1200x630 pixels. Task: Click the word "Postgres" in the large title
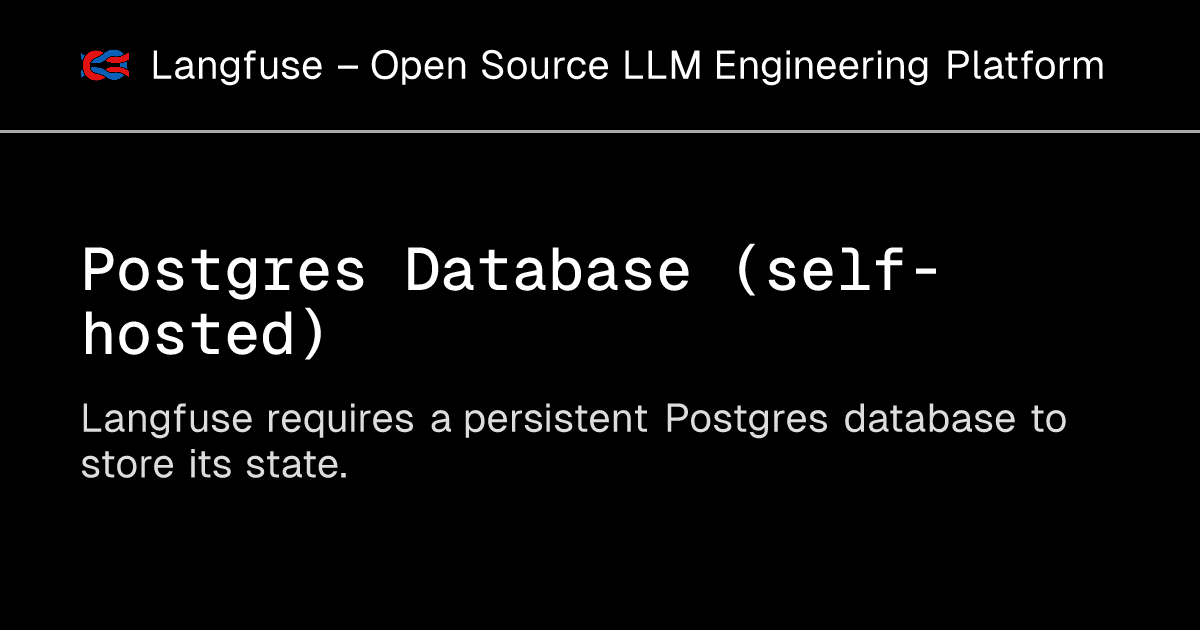pyautogui.click(x=224, y=272)
